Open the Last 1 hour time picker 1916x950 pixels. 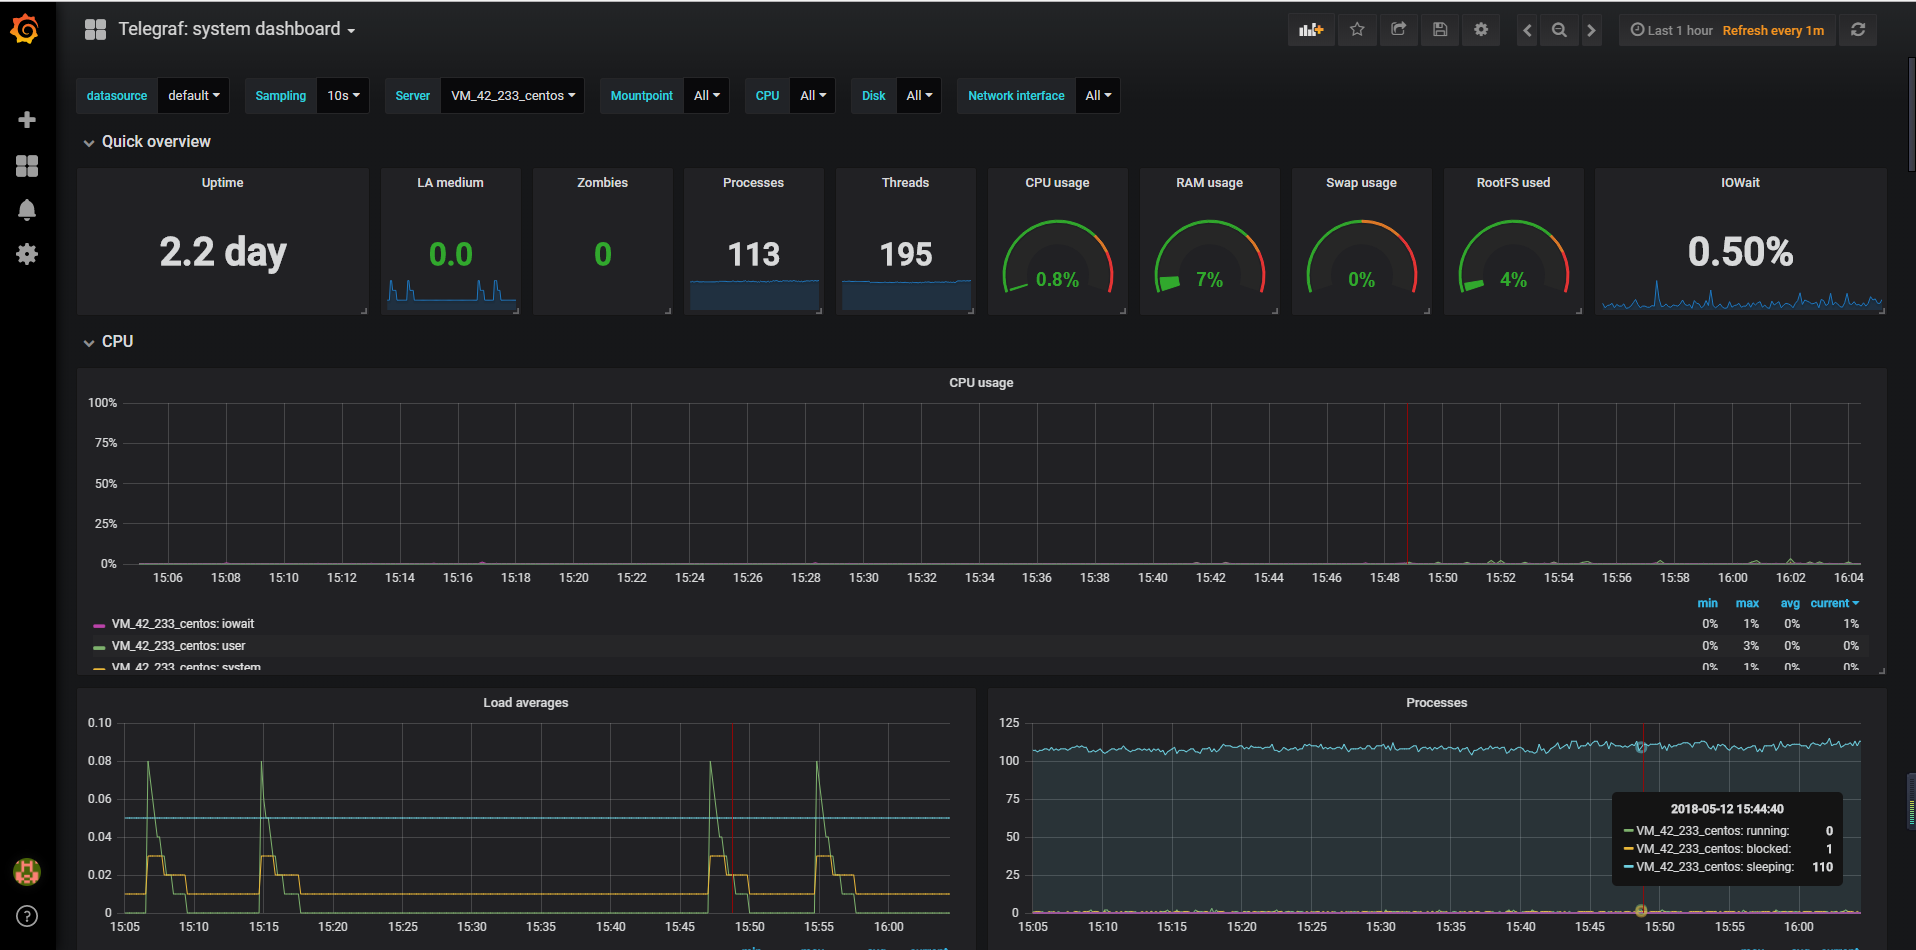click(1671, 29)
